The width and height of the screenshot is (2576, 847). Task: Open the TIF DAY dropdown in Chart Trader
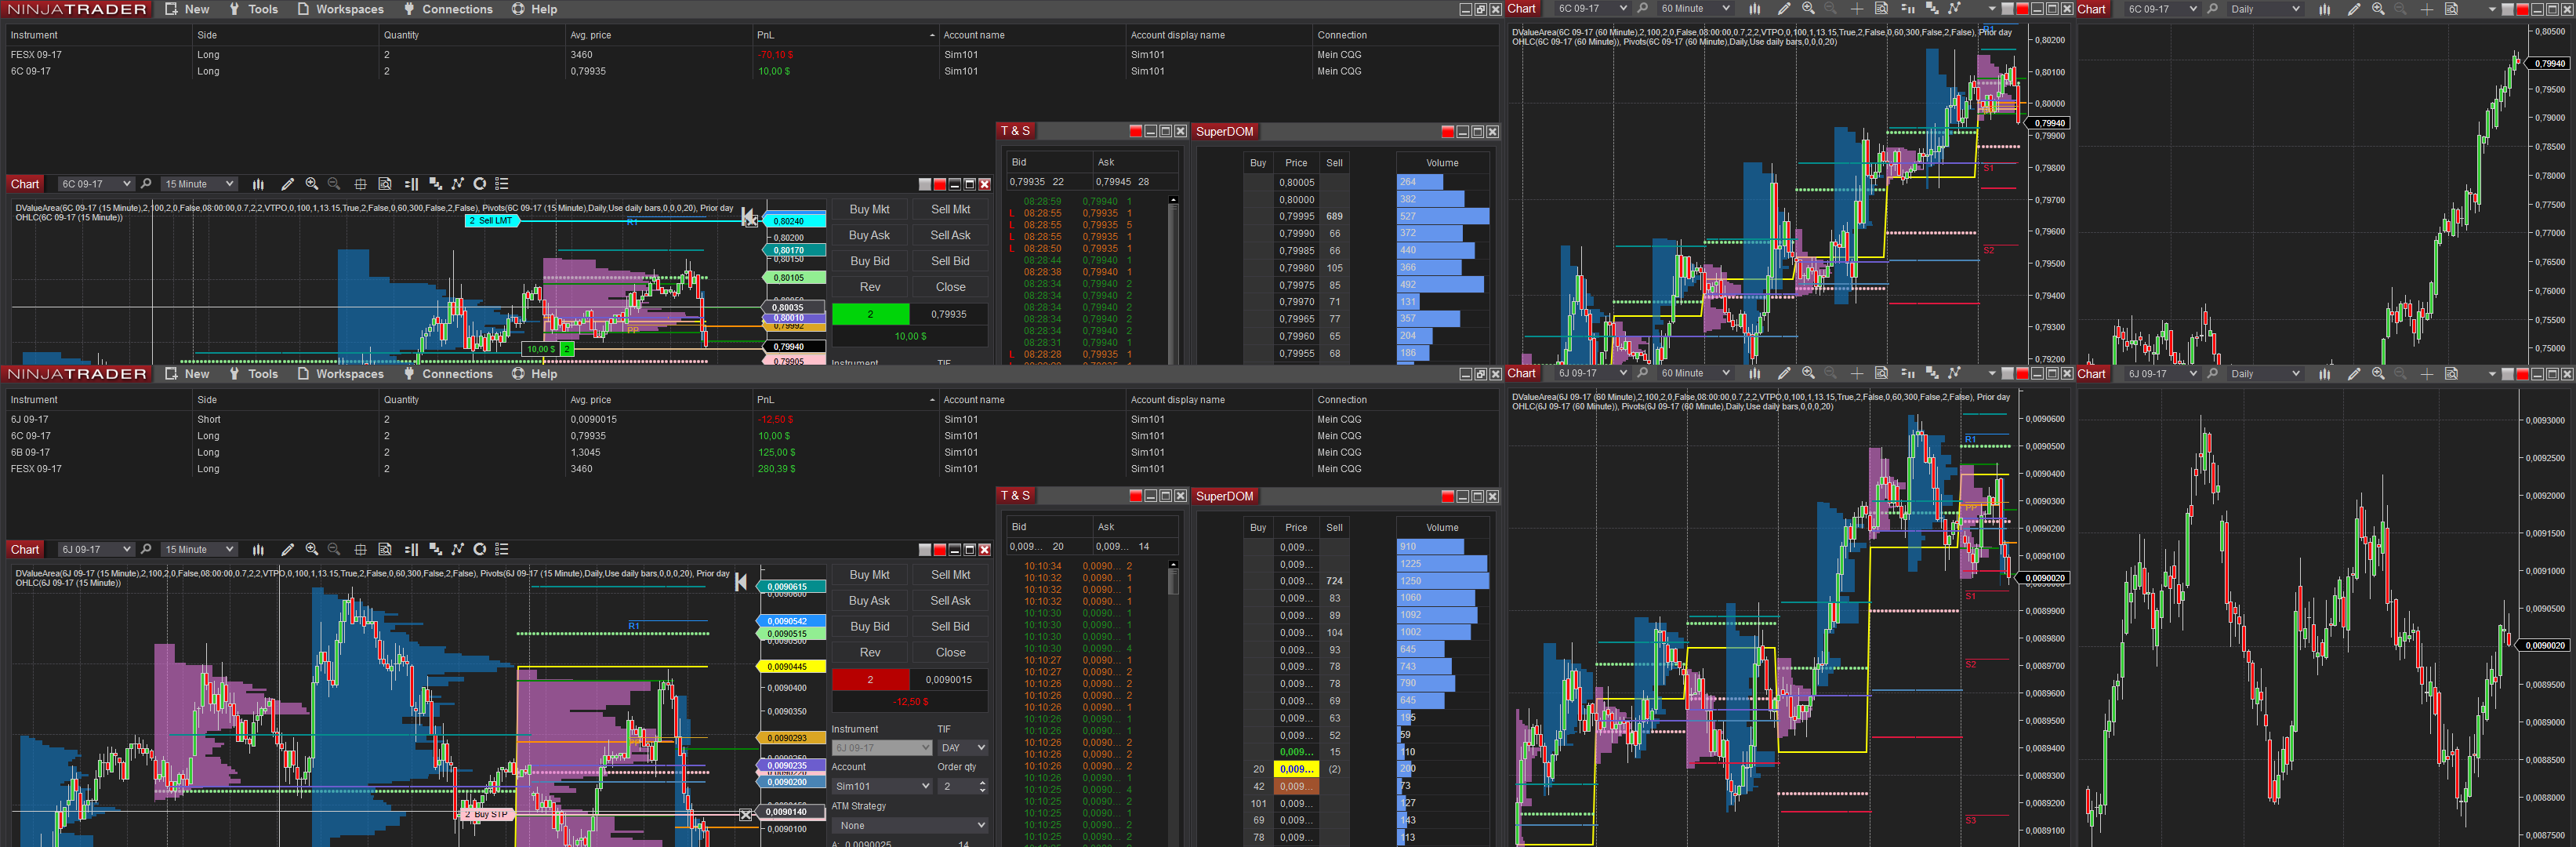(963, 748)
